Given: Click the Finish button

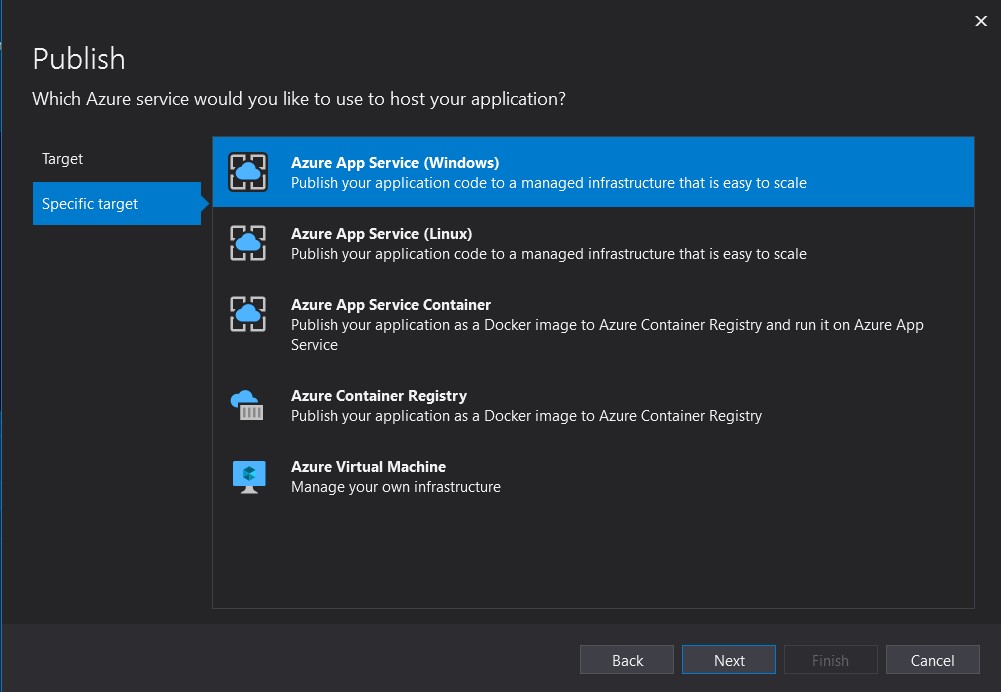Looking at the screenshot, I should (831, 659).
